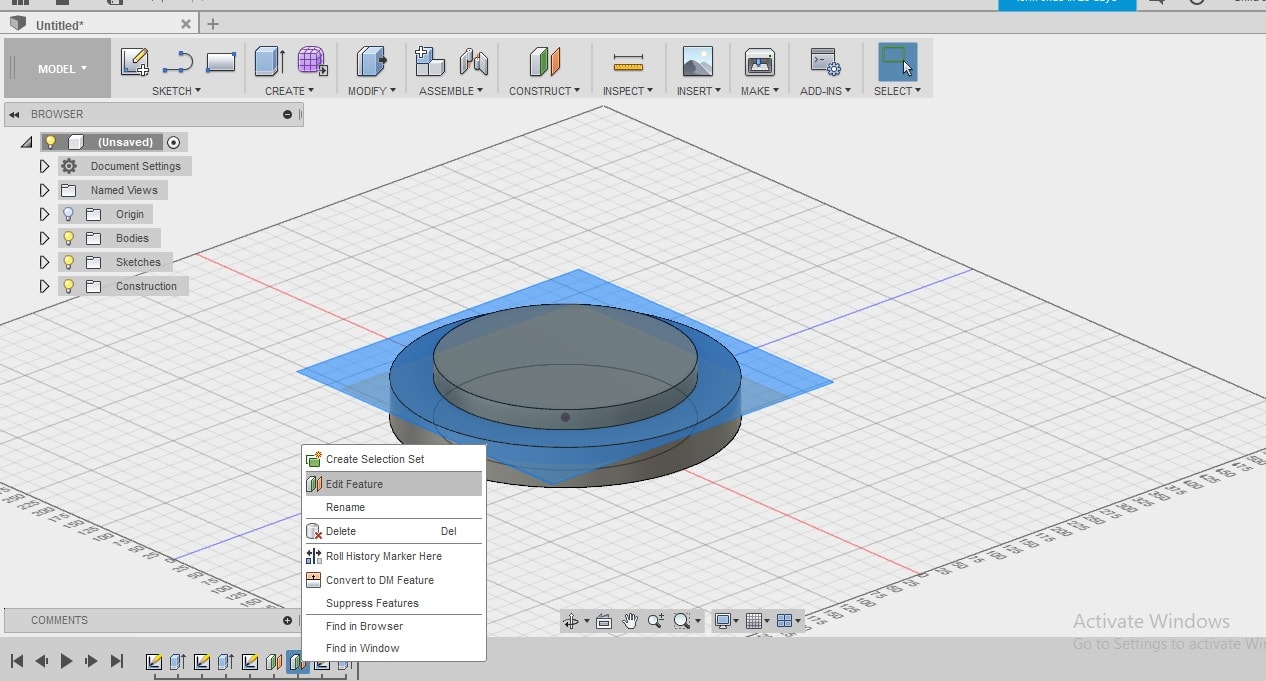
Task: Expand the Document Settings node
Action: [x=44, y=166]
